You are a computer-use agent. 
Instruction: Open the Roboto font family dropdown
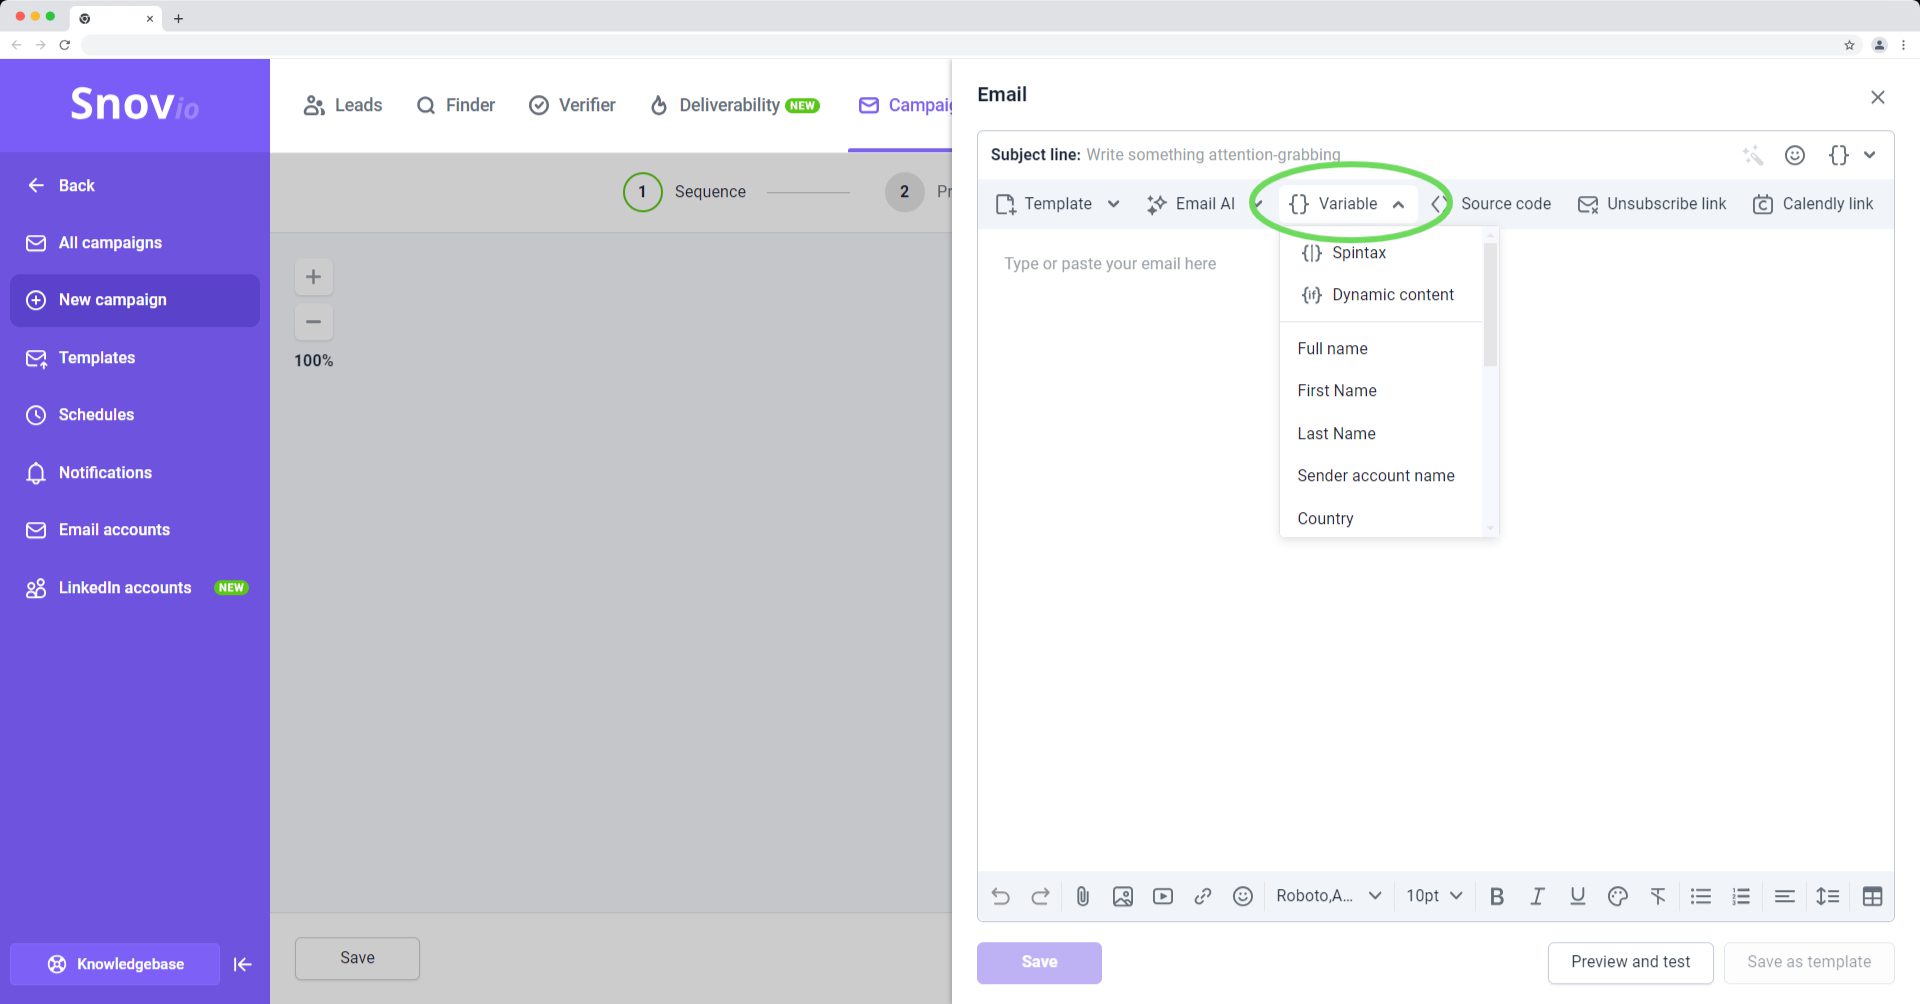click(1328, 896)
